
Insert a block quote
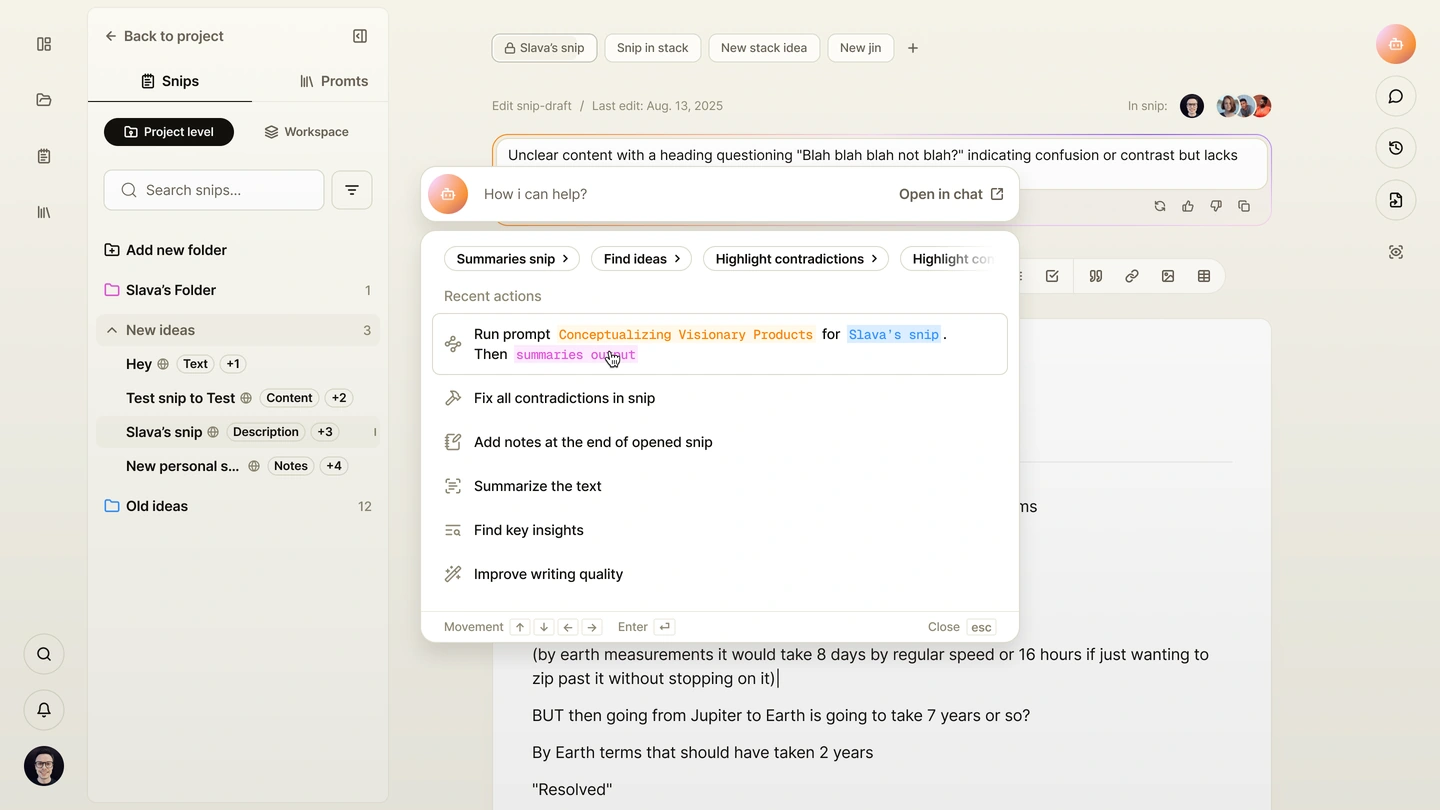pos(1096,276)
